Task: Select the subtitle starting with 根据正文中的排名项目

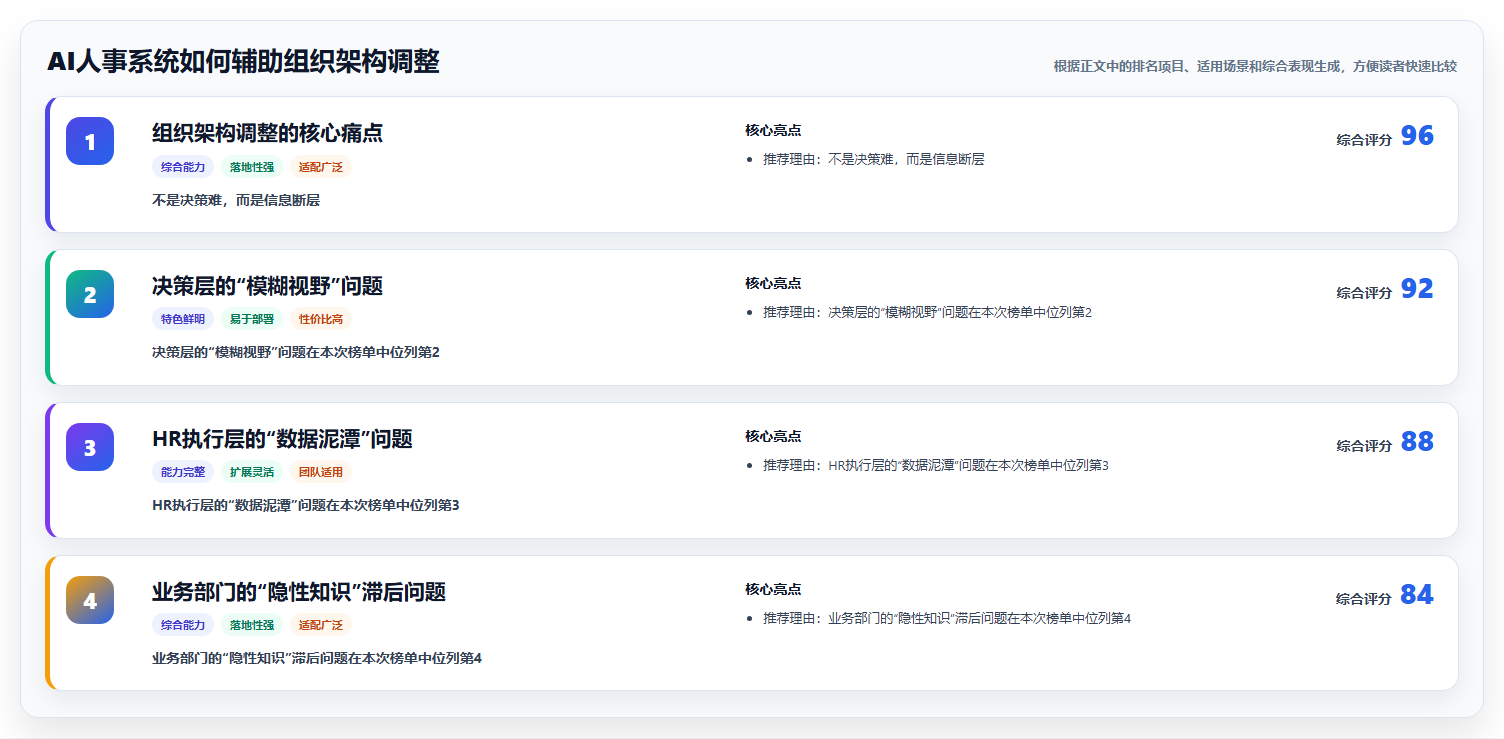Action: point(1255,66)
